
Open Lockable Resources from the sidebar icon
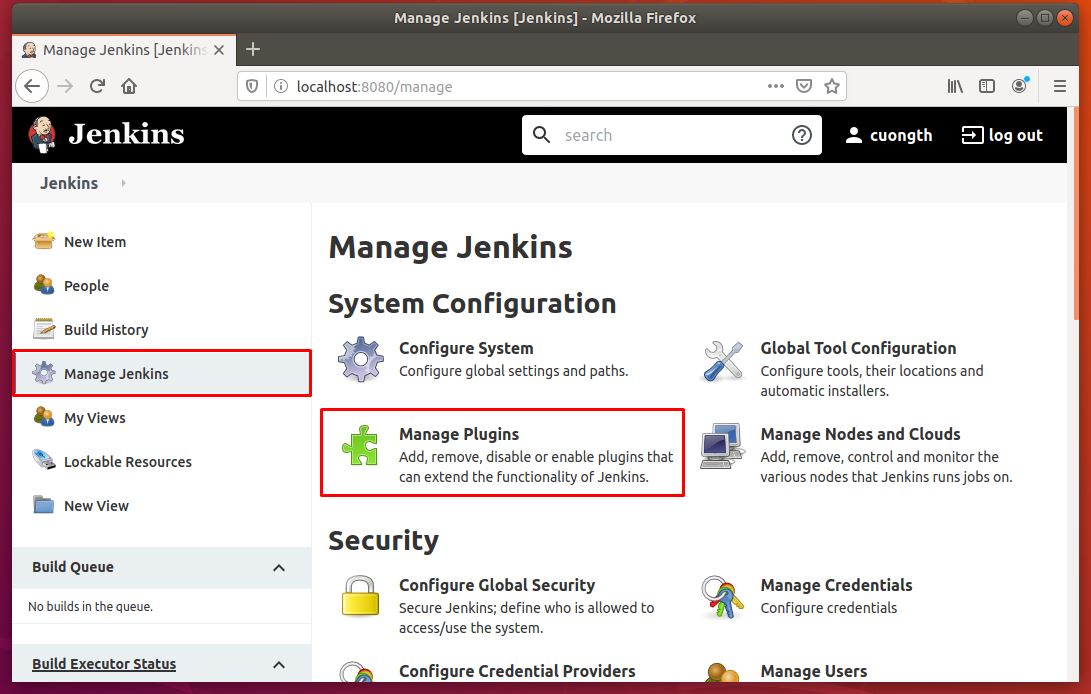coord(43,461)
